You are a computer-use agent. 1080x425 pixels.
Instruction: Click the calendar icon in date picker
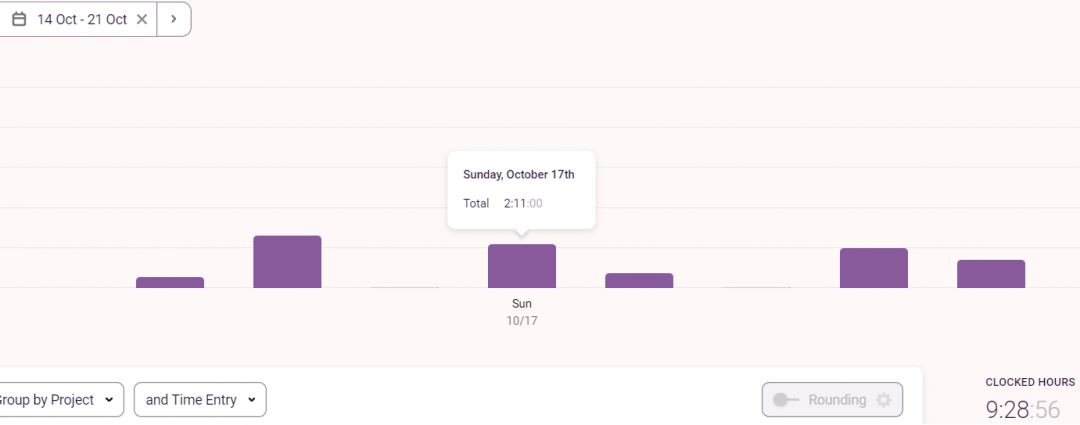tap(19, 19)
